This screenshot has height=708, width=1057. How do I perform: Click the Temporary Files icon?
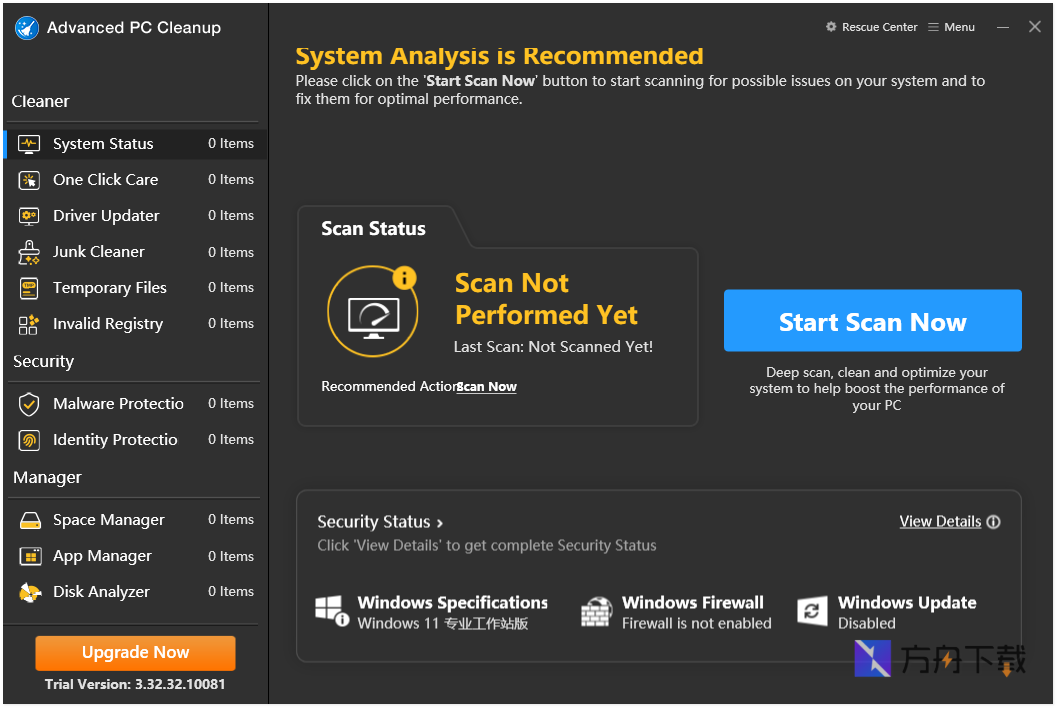coord(29,288)
